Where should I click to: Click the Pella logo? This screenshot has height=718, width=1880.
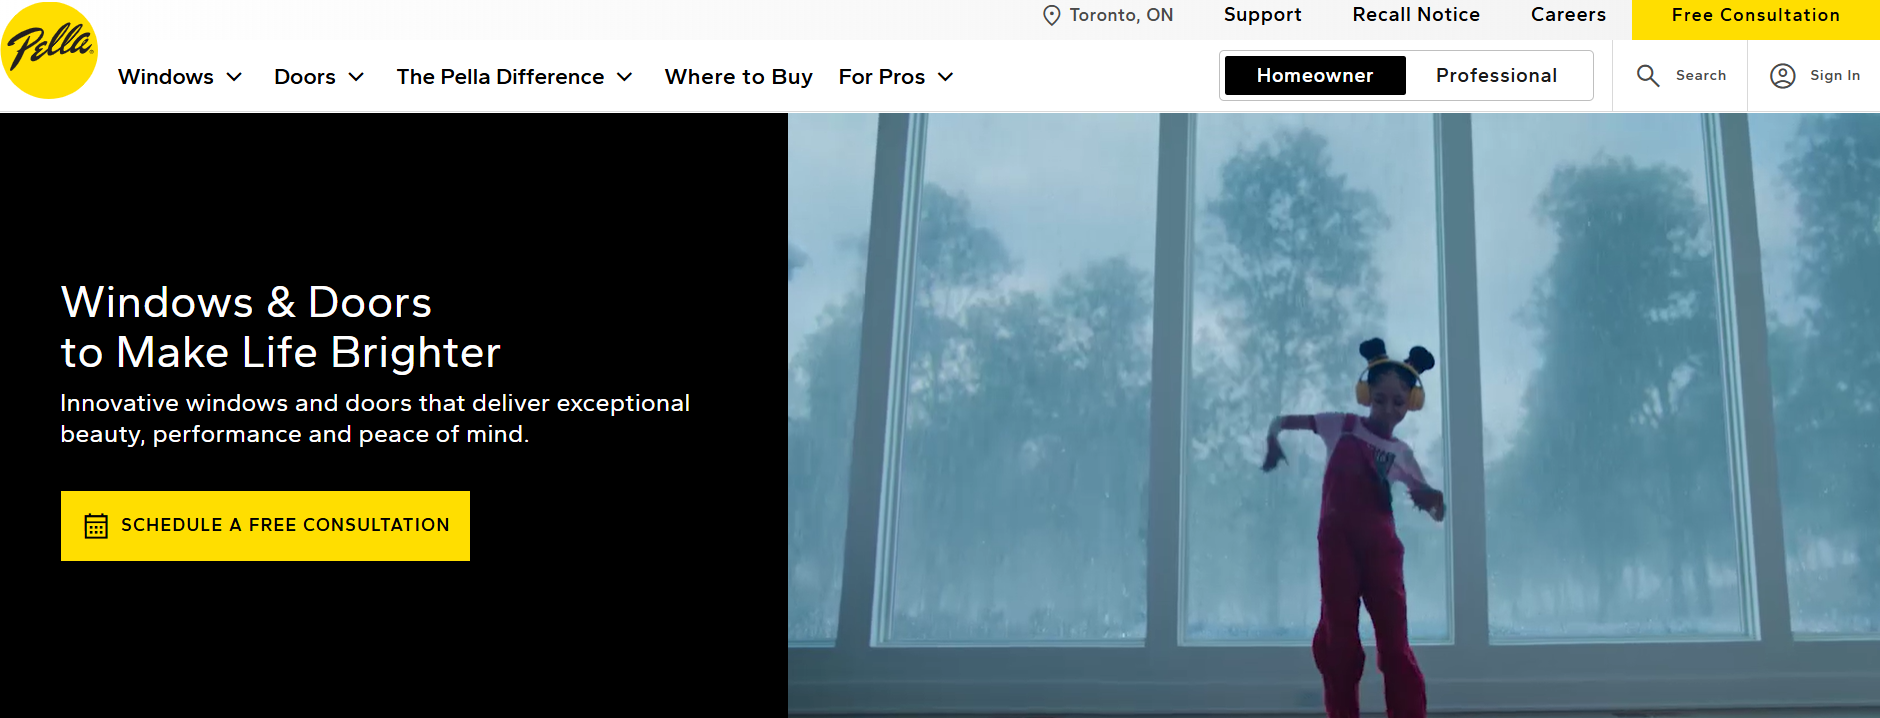[x=49, y=50]
